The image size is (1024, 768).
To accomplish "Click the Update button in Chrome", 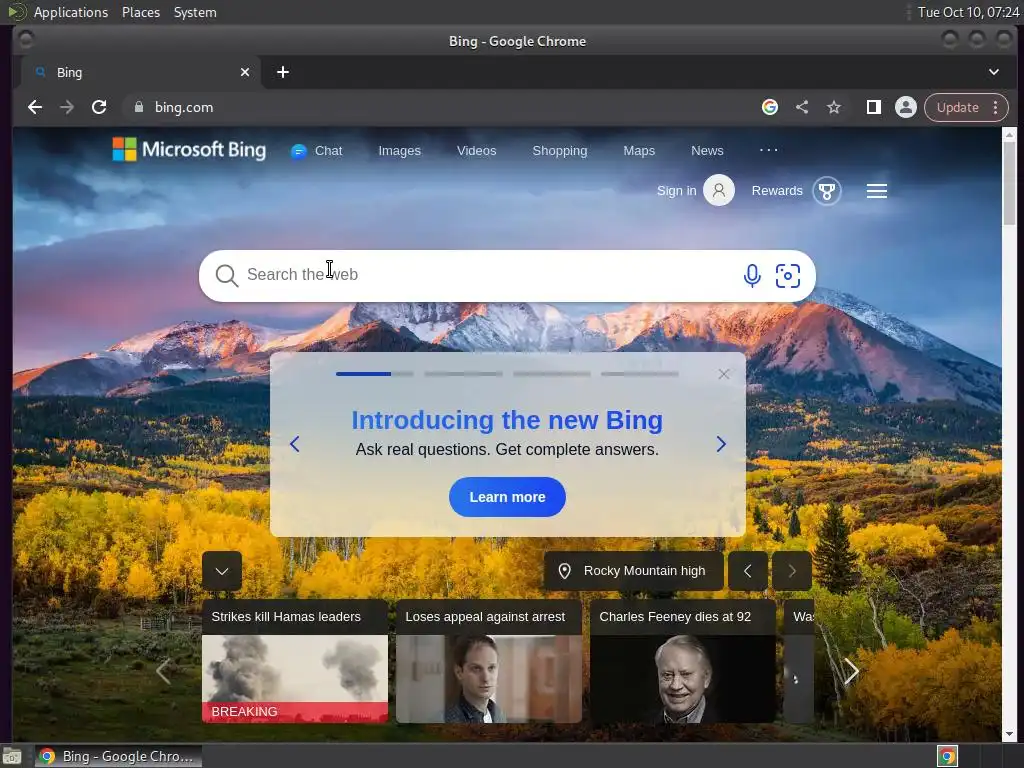I will [957, 107].
